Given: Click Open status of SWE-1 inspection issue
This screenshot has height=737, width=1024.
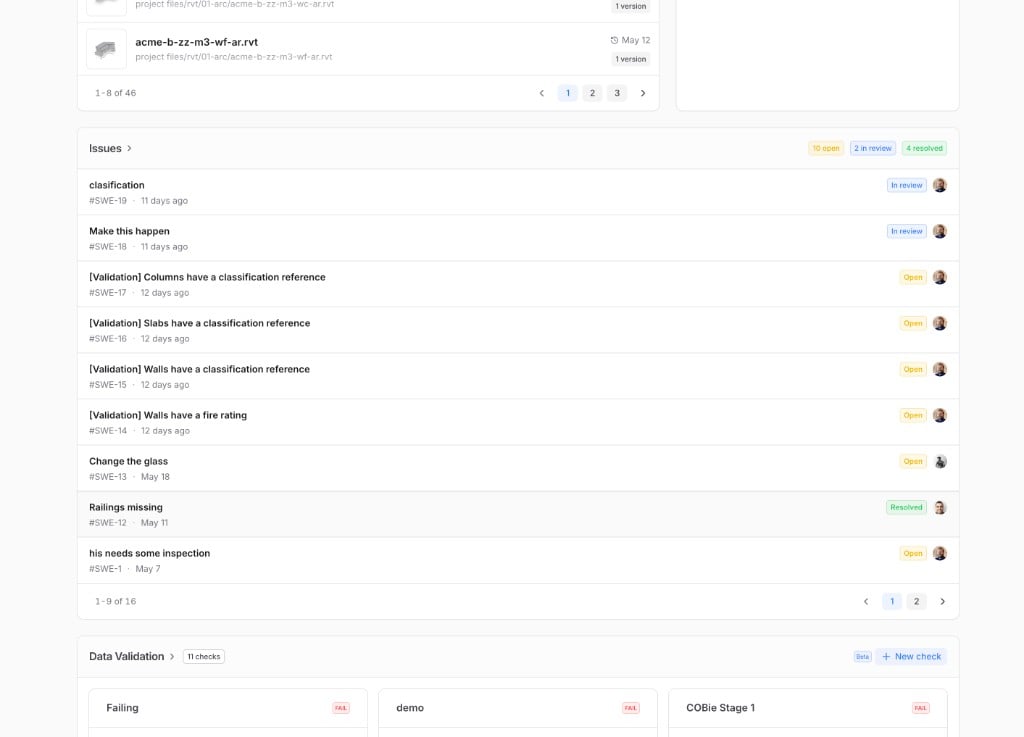Looking at the screenshot, I should click(913, 554).
